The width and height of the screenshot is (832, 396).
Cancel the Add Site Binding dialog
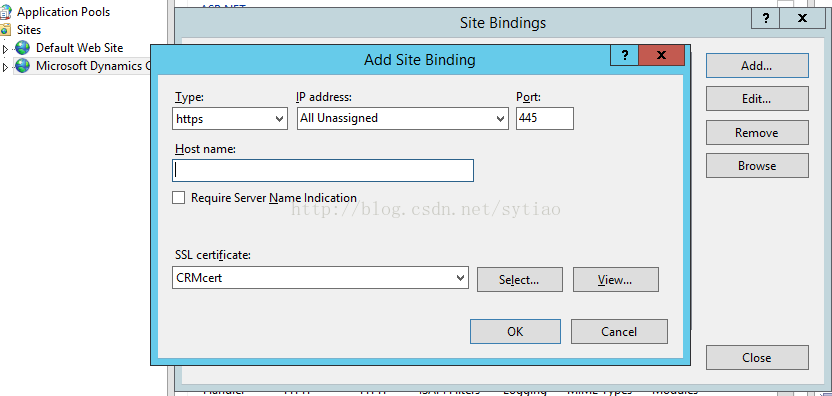[x=619, y=331]
